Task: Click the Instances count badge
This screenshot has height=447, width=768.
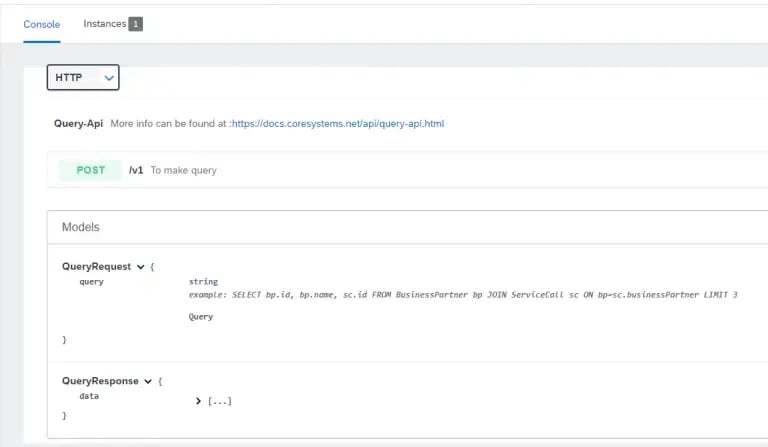Action: [136, 24]
